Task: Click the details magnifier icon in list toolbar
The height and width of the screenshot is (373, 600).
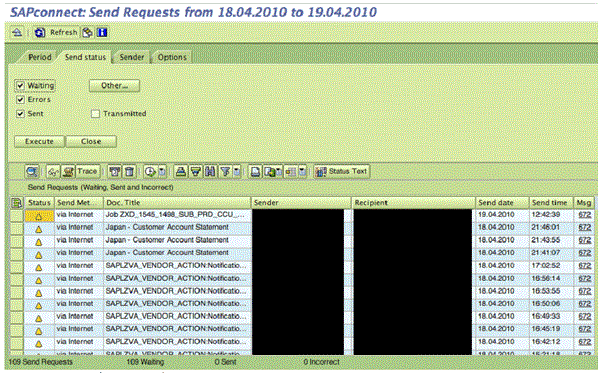Action: [32, 171]
